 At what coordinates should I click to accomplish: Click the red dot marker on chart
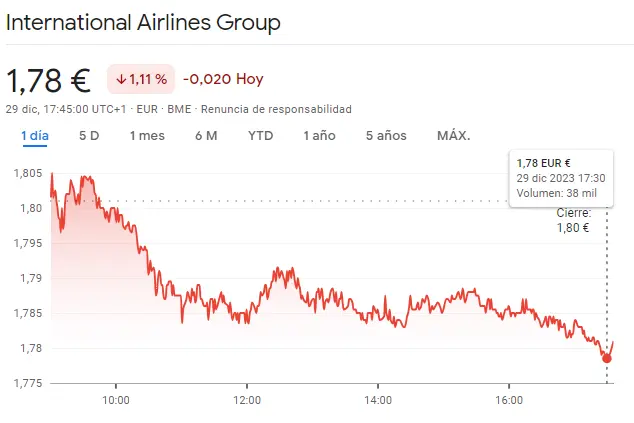coord(607,357)
